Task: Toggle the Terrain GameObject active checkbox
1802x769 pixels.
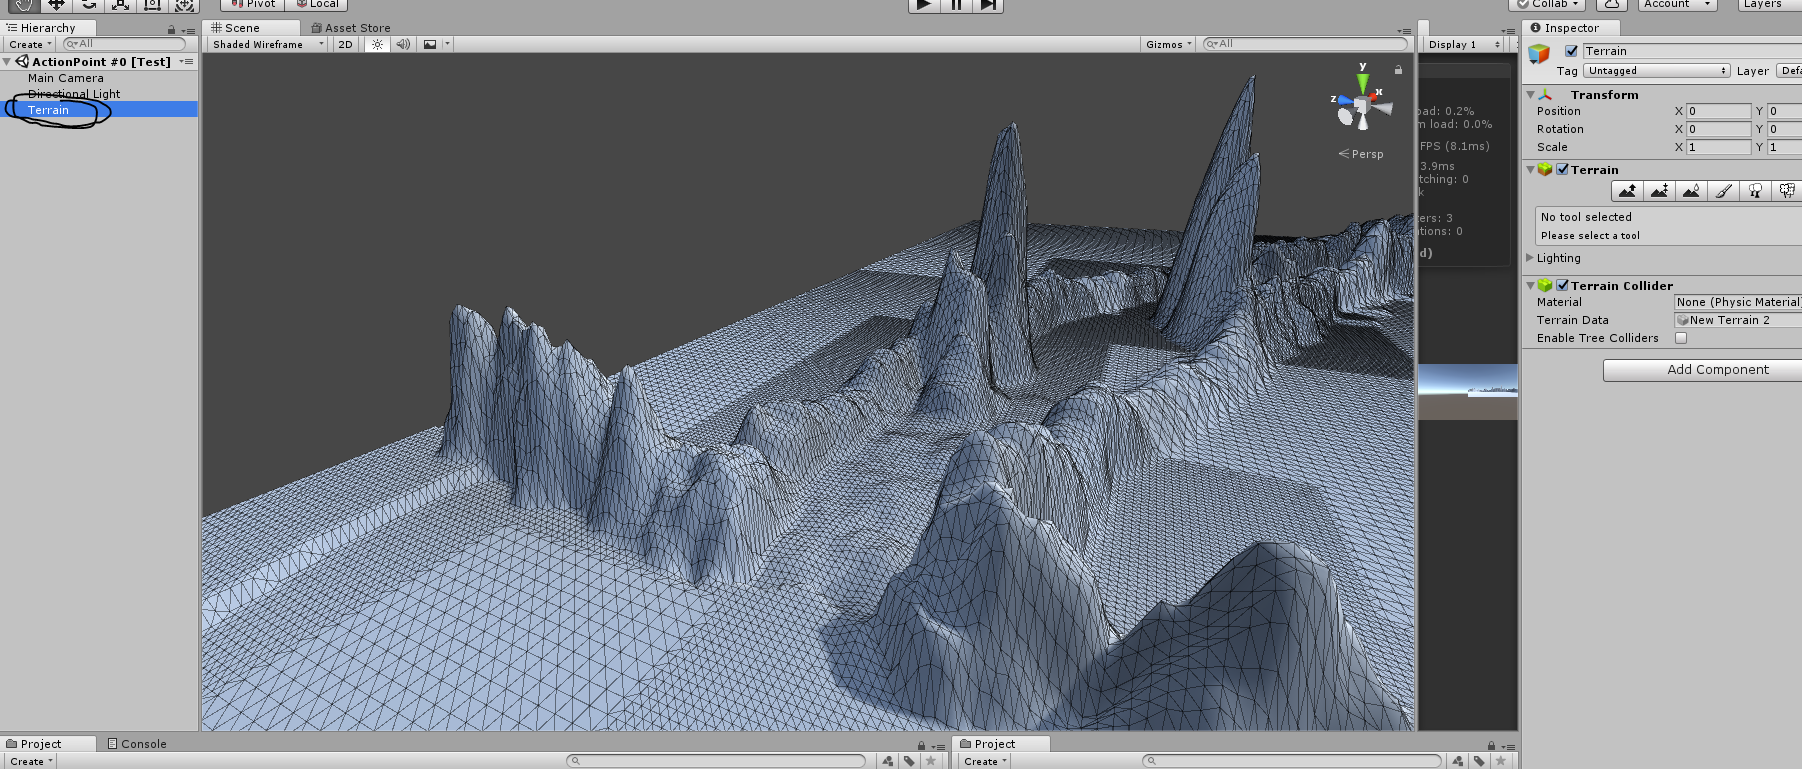Action: pyautogui.click(x=1571, y=51)
